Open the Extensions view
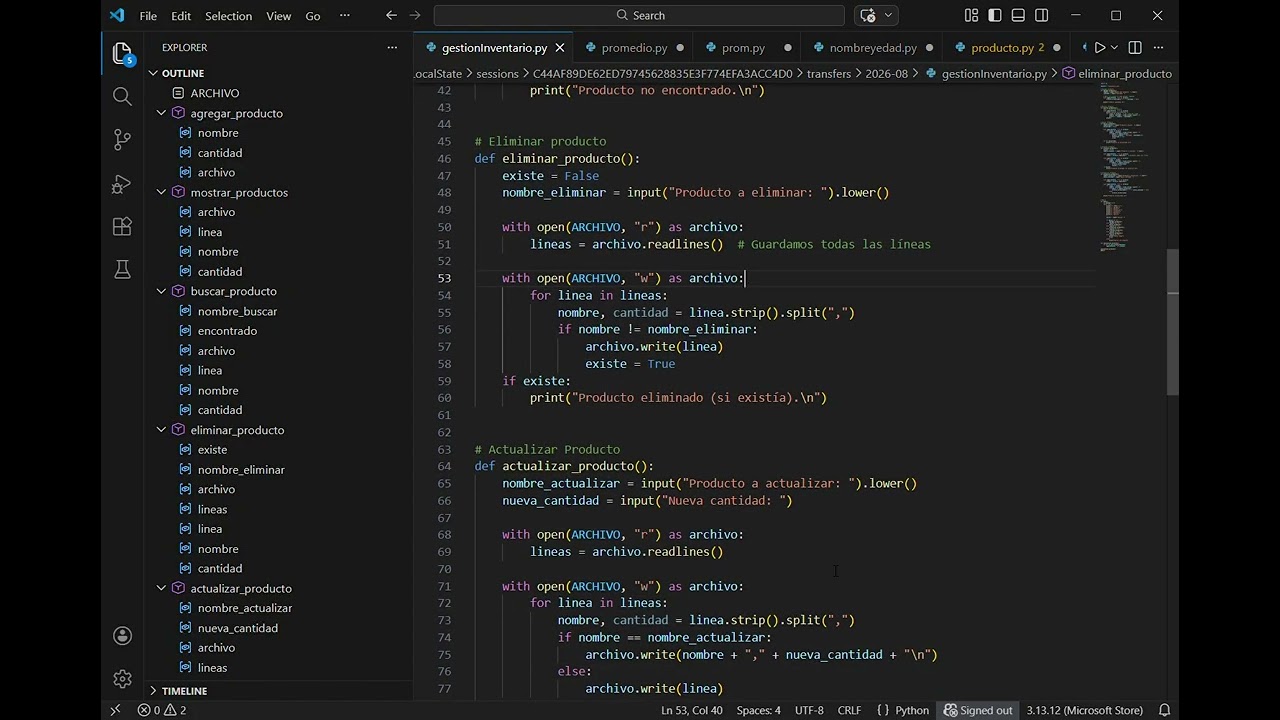 click(x=122, y=227)
